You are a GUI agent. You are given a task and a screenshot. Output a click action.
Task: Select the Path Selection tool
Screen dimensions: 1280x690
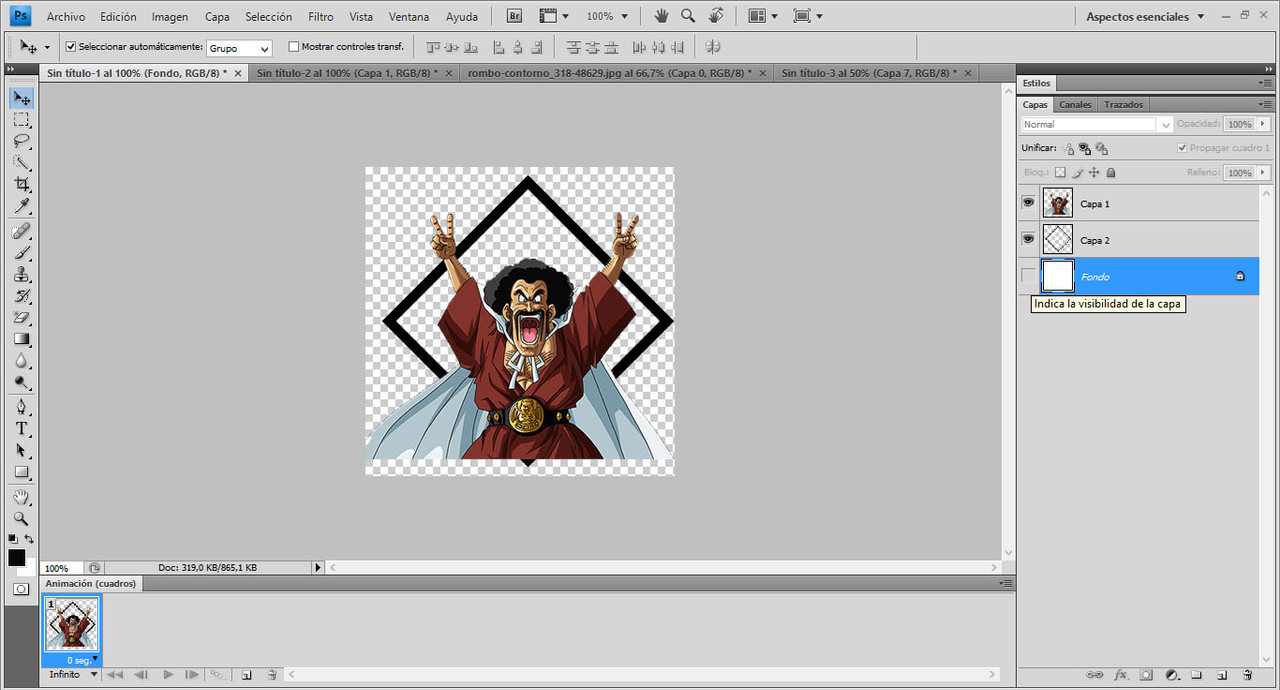21,450
